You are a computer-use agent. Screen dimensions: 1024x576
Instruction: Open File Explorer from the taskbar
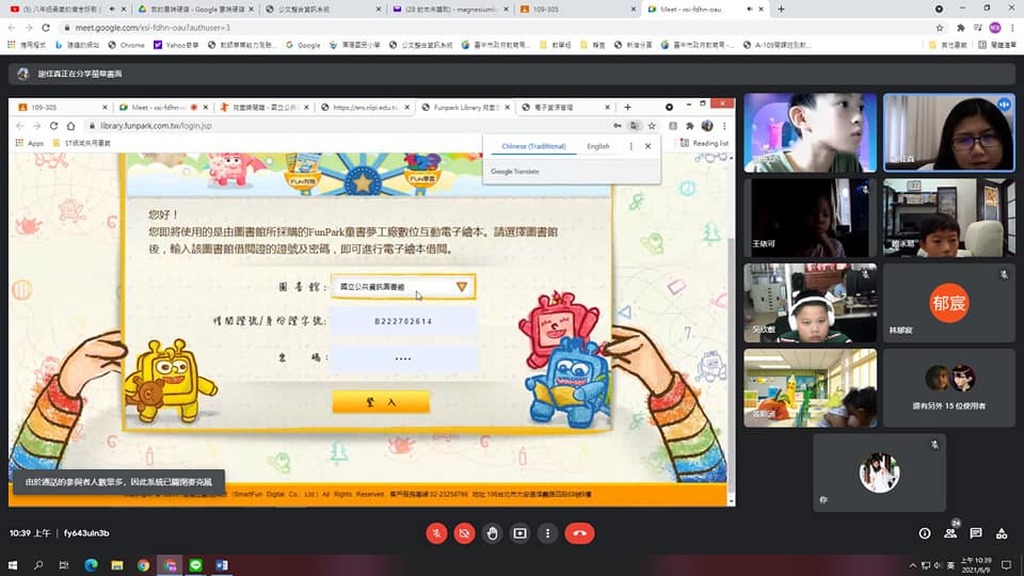[x=117, y=565]
